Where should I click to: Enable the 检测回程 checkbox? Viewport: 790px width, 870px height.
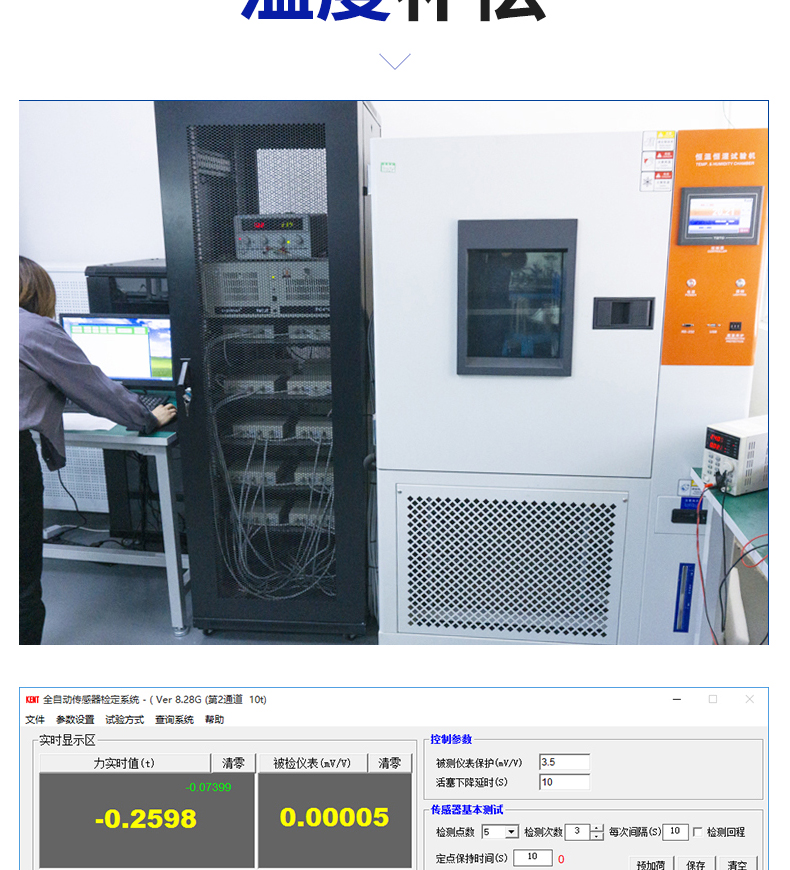click(x=698, y=832)
